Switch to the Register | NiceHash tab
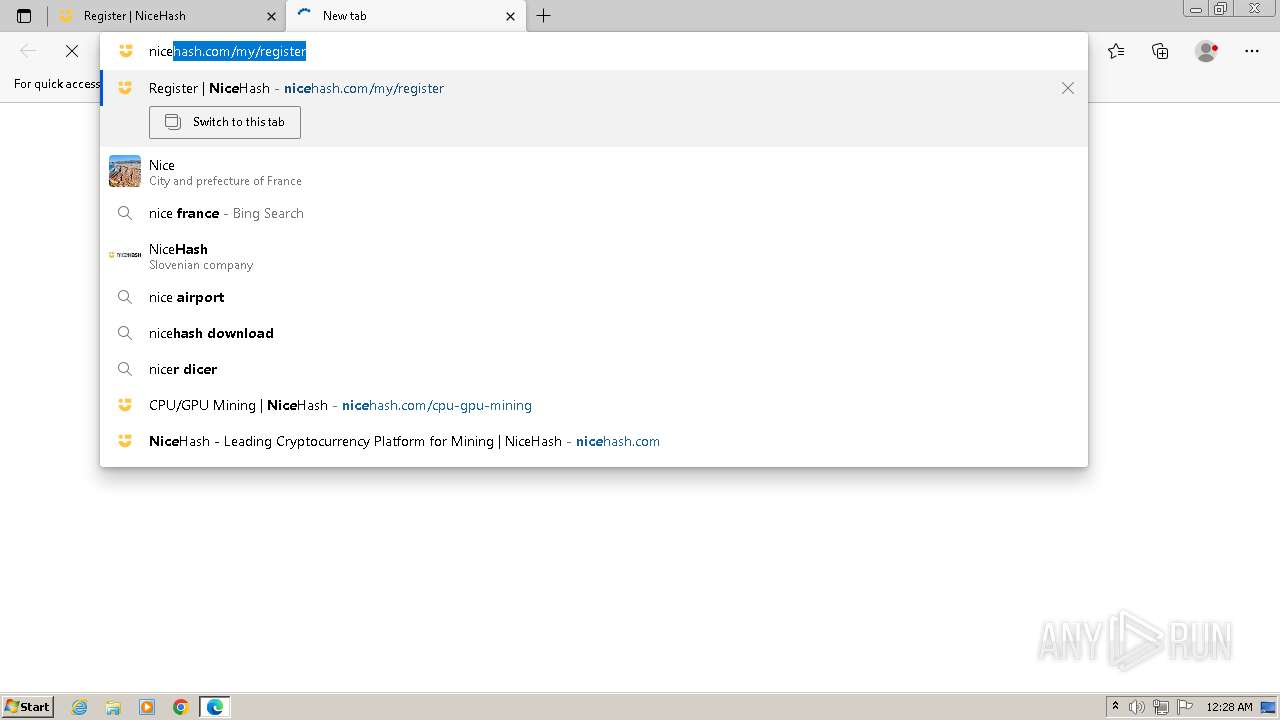 click(x=166, y=16)
